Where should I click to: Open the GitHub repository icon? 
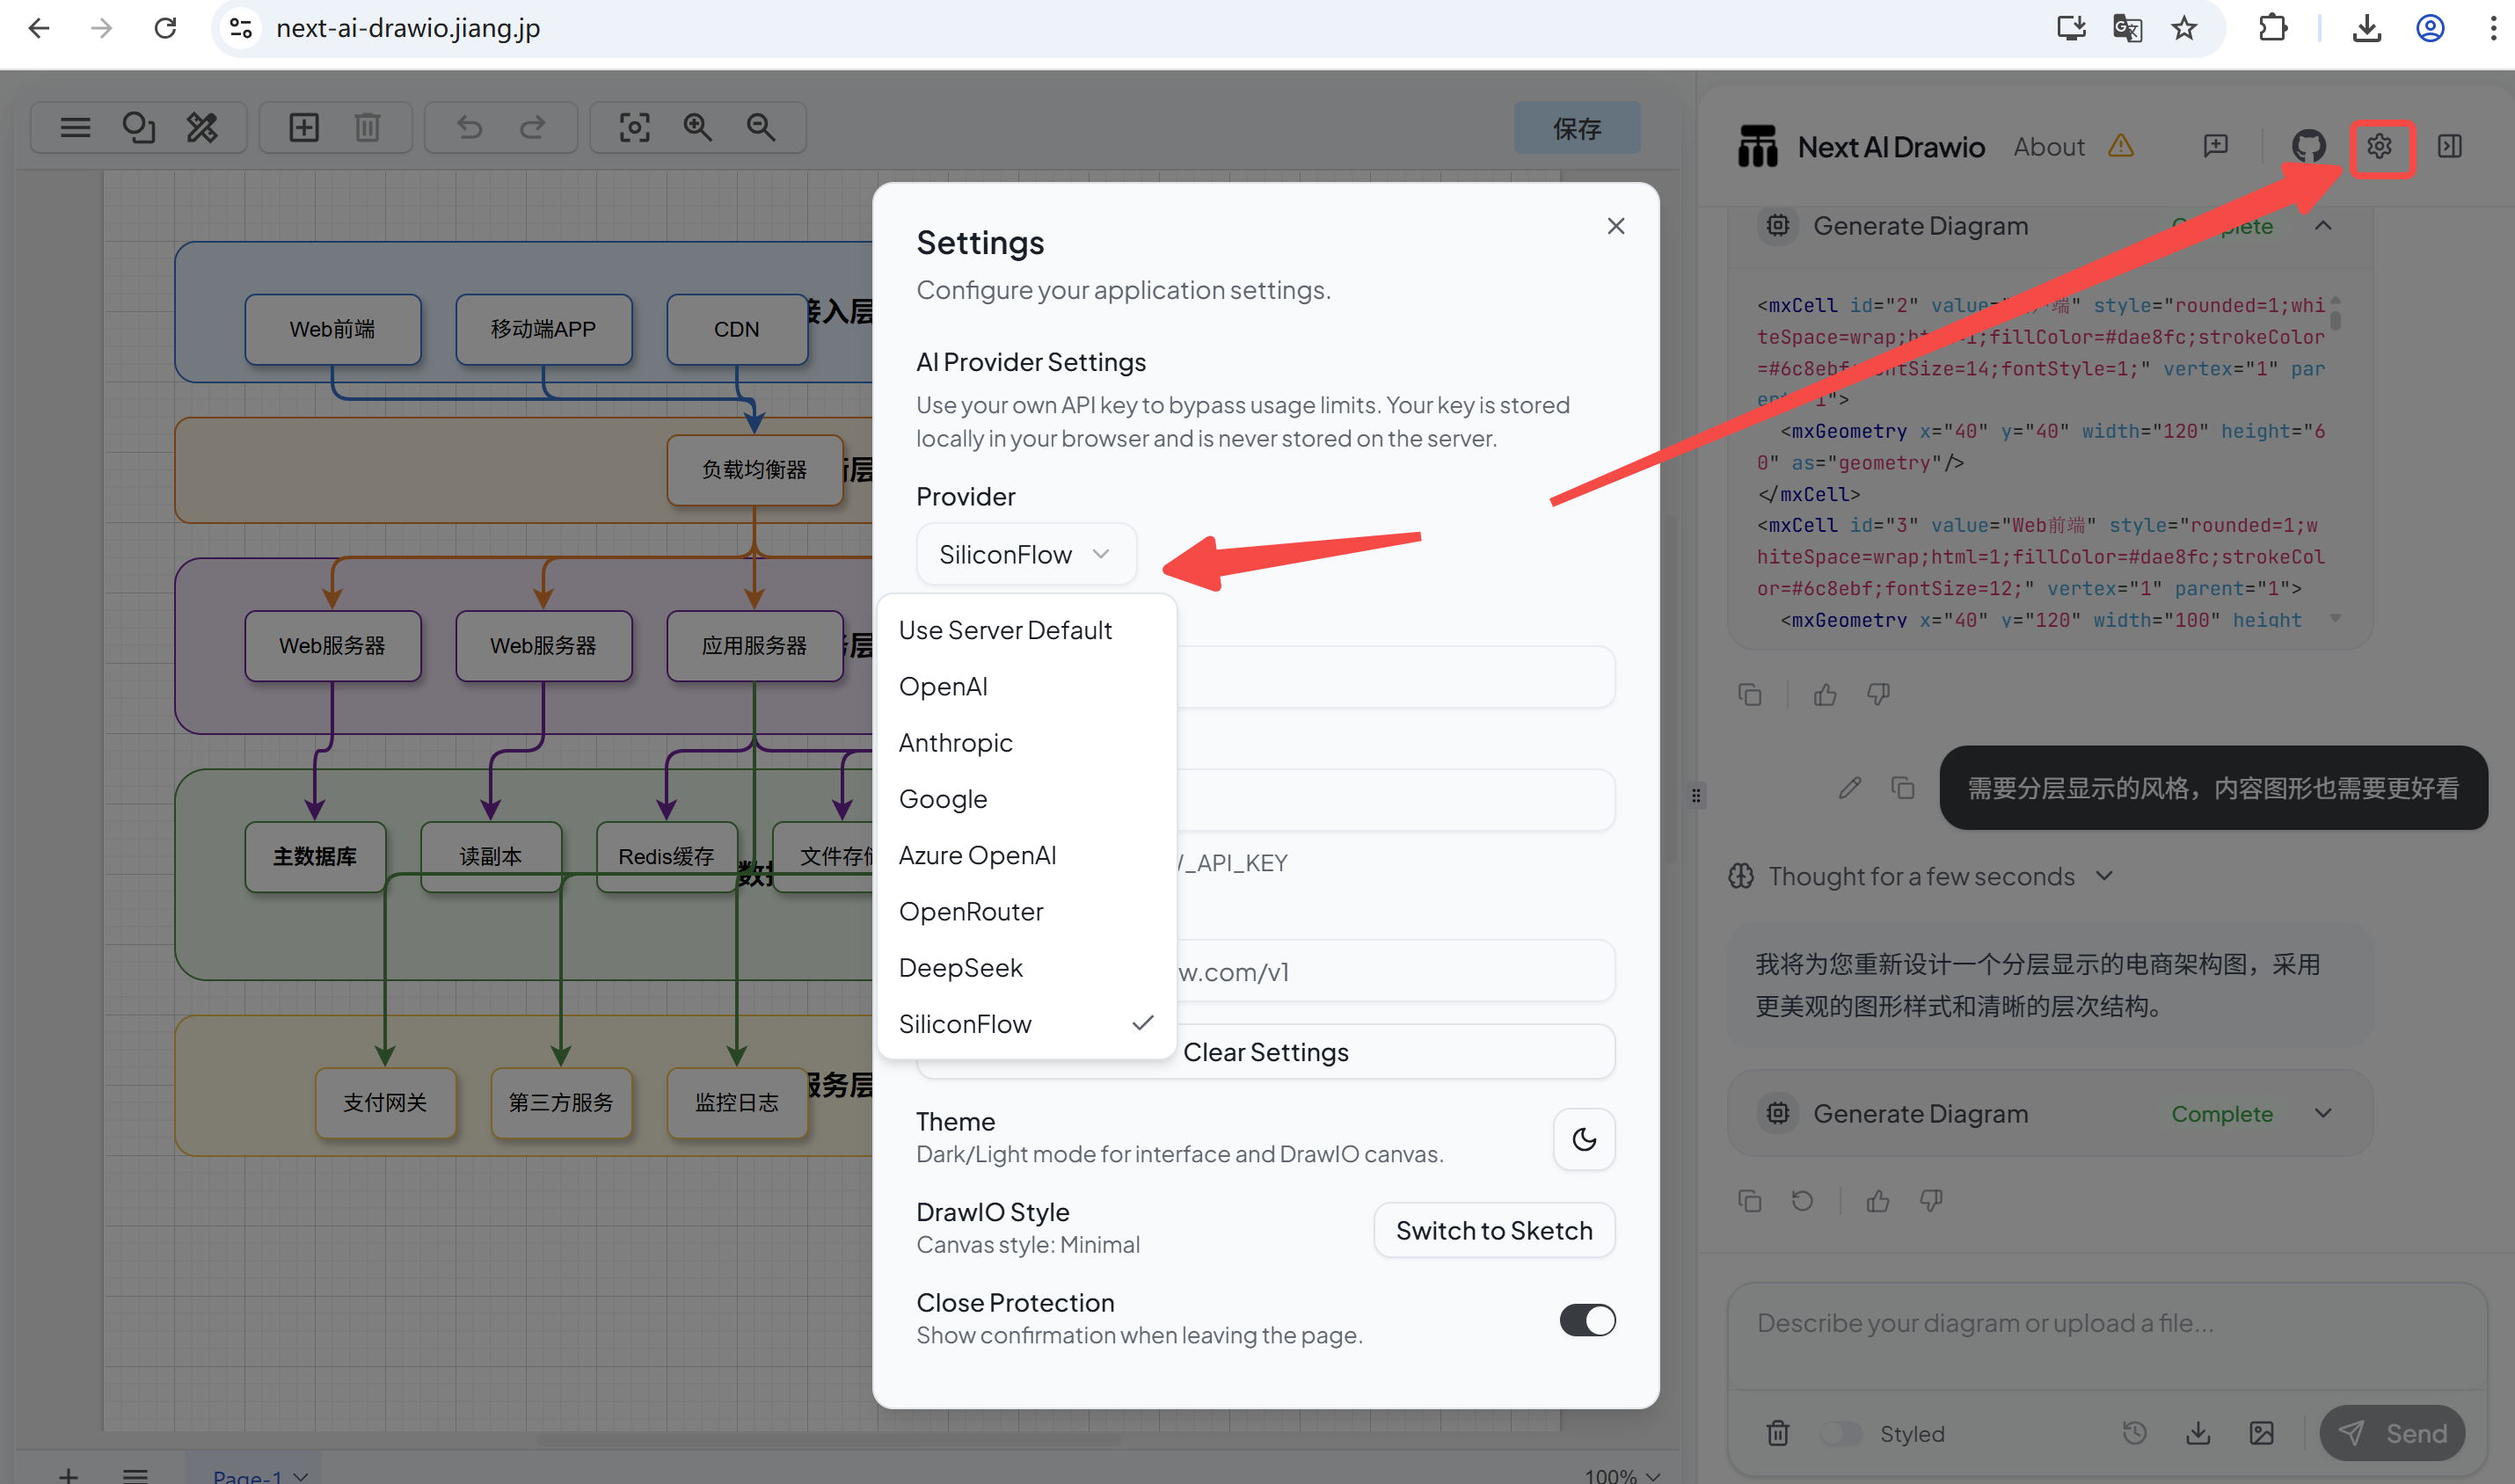click(x=2308, y=146)
